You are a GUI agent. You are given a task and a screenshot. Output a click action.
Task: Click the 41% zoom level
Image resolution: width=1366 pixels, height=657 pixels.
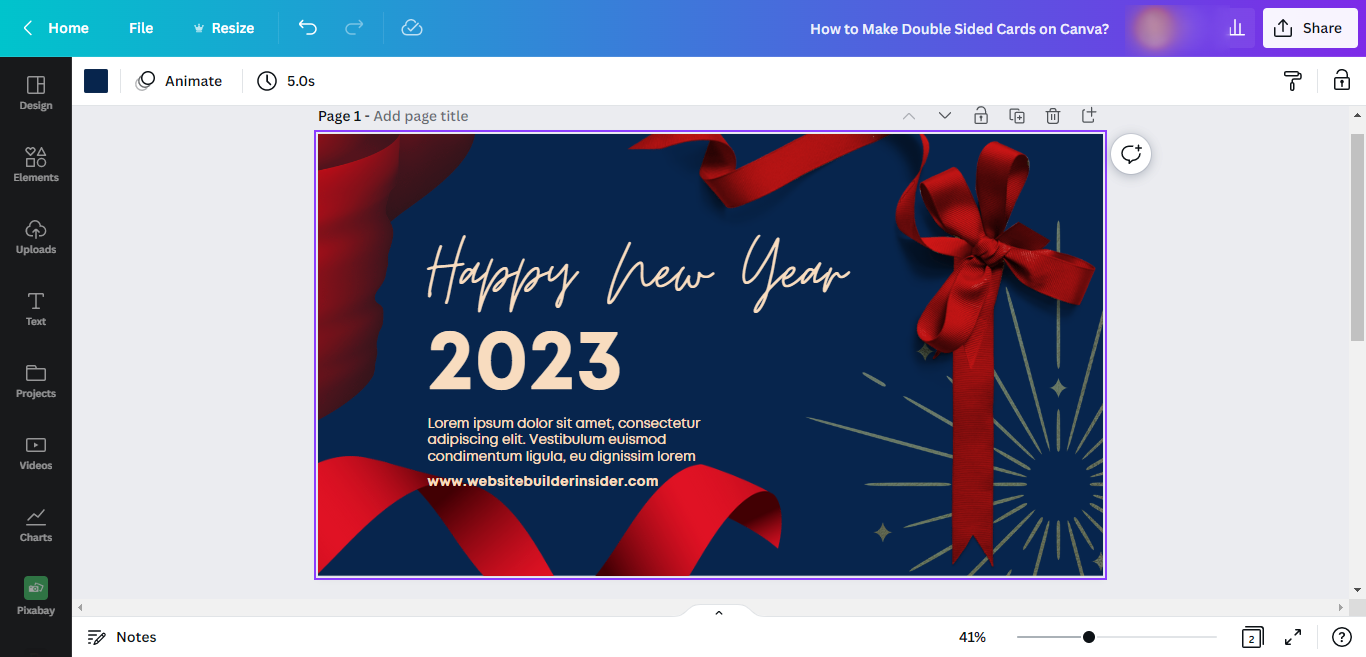point(972,637)
